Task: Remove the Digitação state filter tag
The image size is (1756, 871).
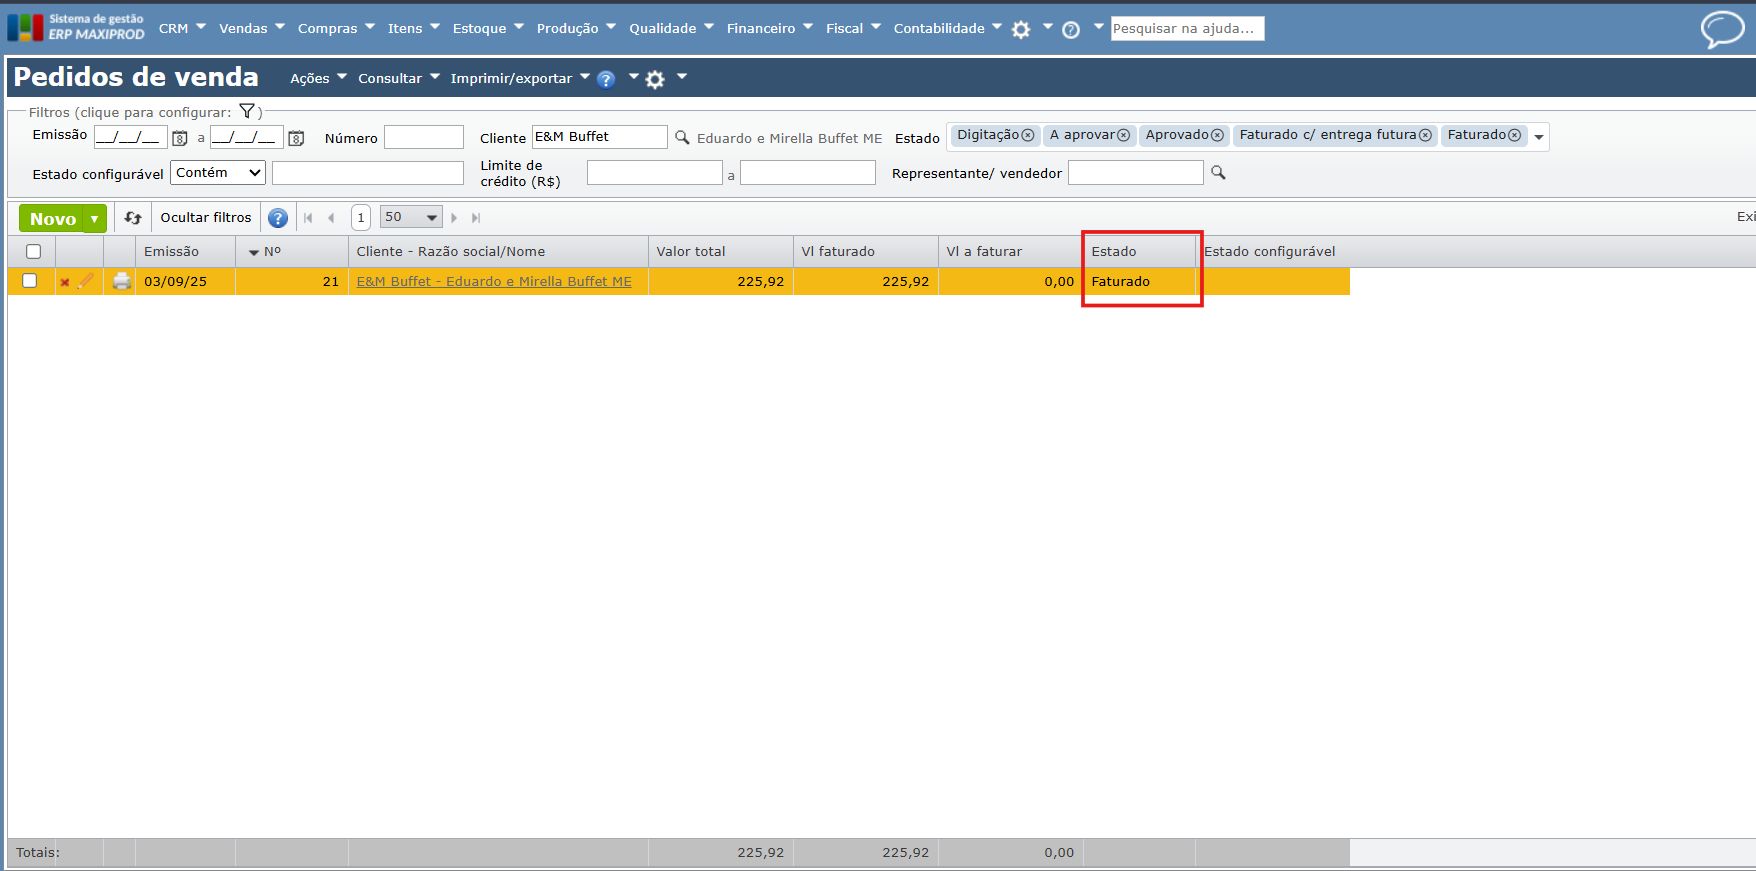Action: coord(1027,135)
